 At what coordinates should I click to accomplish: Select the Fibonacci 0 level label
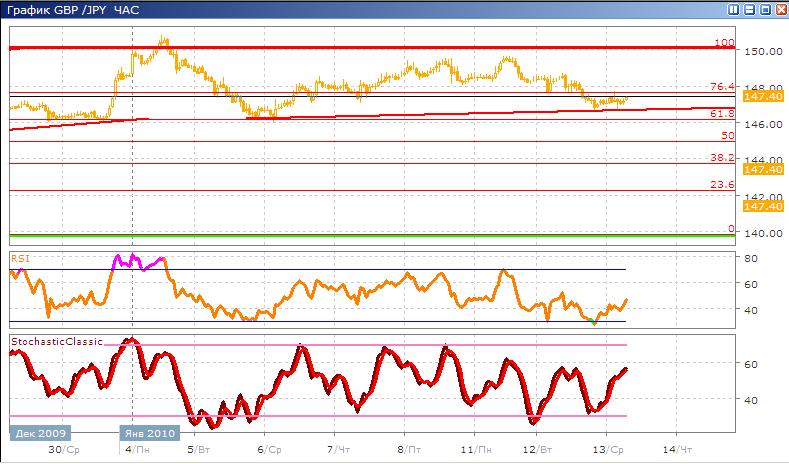[x=731, y=229]
